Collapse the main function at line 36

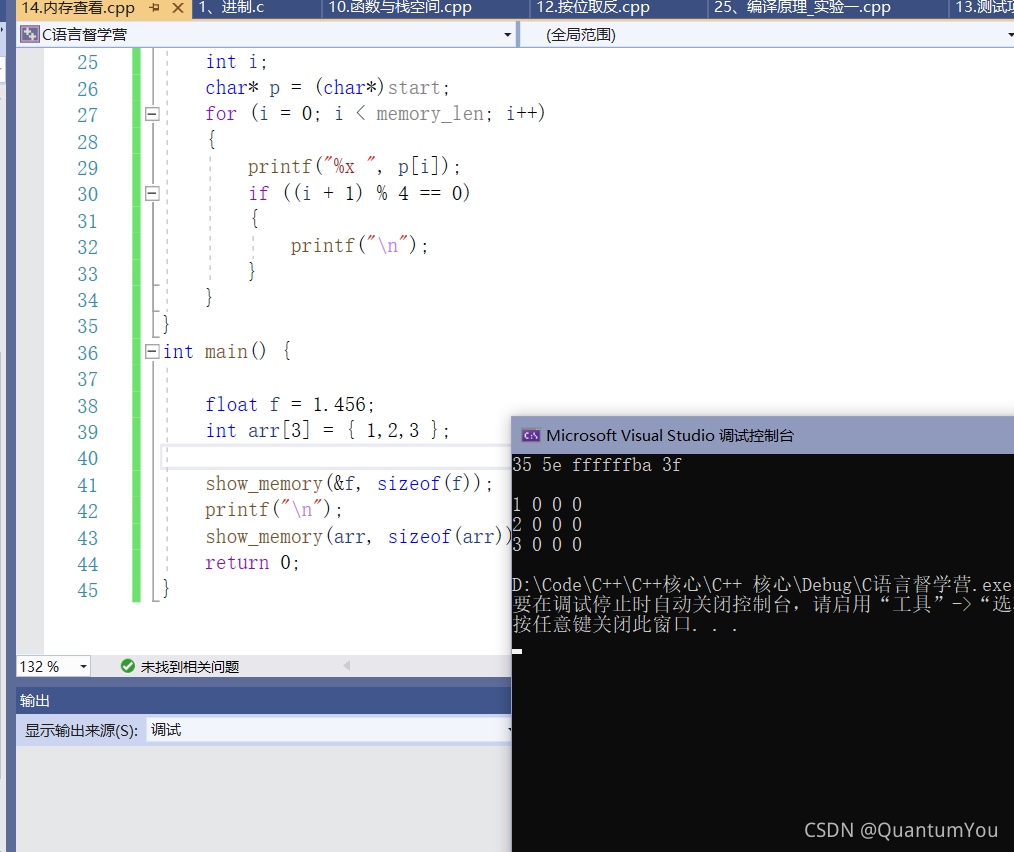tap(152, 352)
